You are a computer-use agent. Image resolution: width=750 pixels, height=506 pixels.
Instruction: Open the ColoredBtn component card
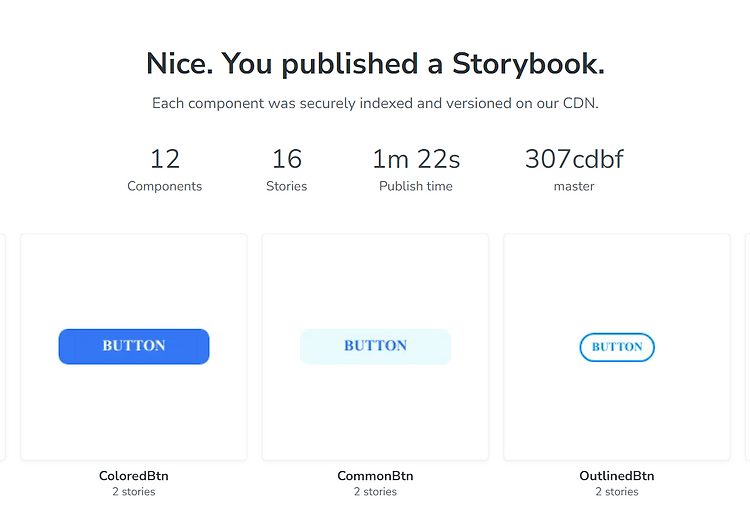pyautogui.click(x=134, y=347)
